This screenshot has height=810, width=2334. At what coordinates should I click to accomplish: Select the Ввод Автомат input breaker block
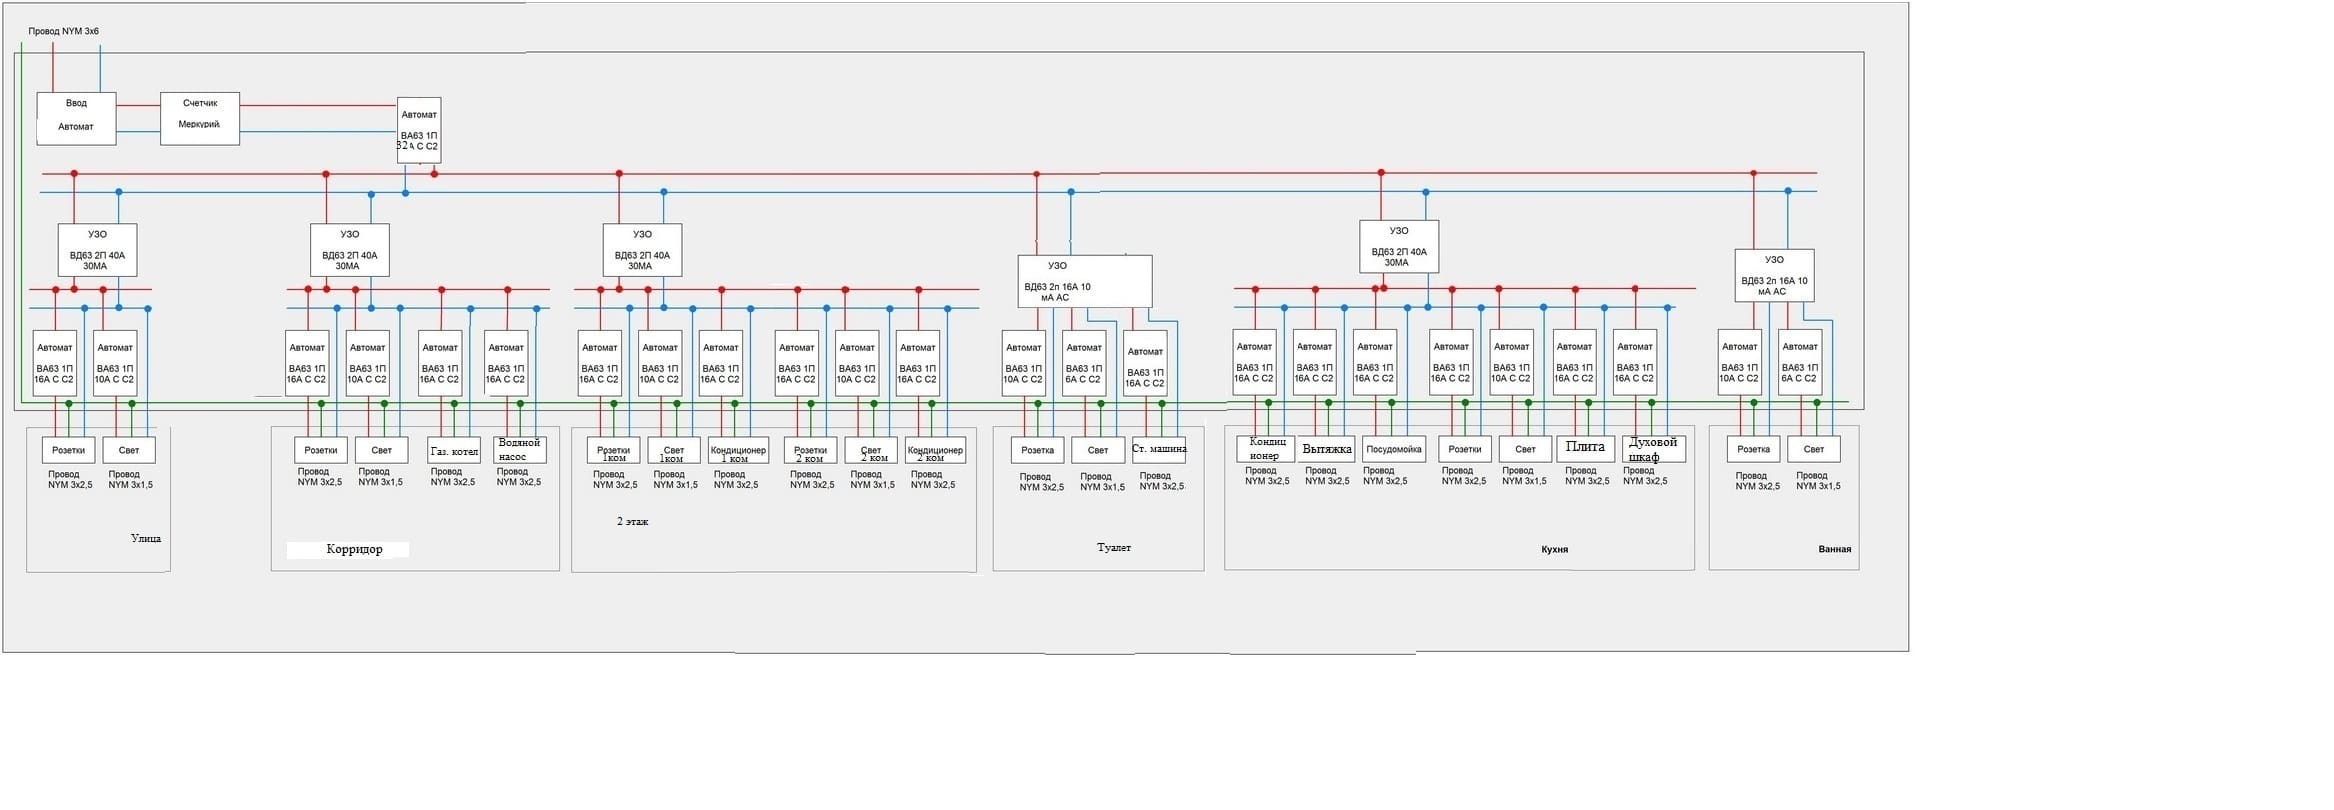tap(76, 118)
